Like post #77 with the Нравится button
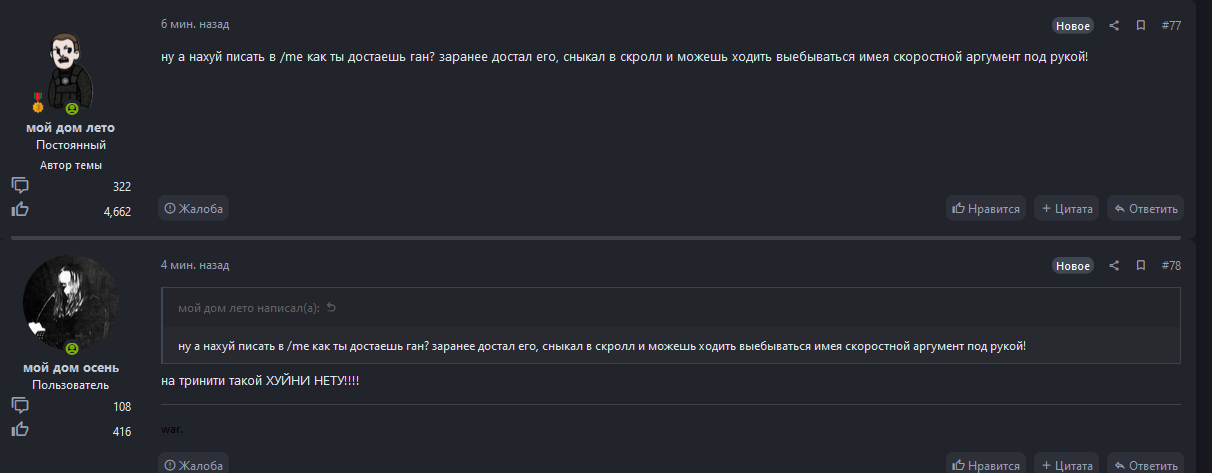1212x473 pixels. [x=986, y=208]
